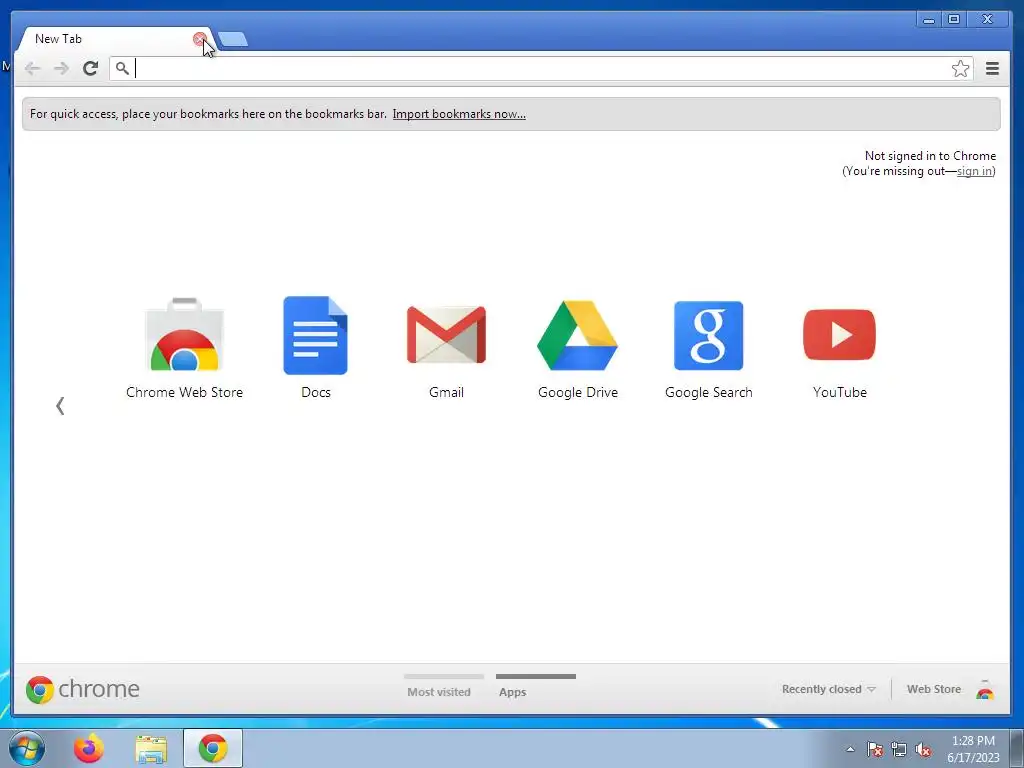The image size is (1024, 768).
Task: Open the YouTube app icon
Action: pos(839,334)
